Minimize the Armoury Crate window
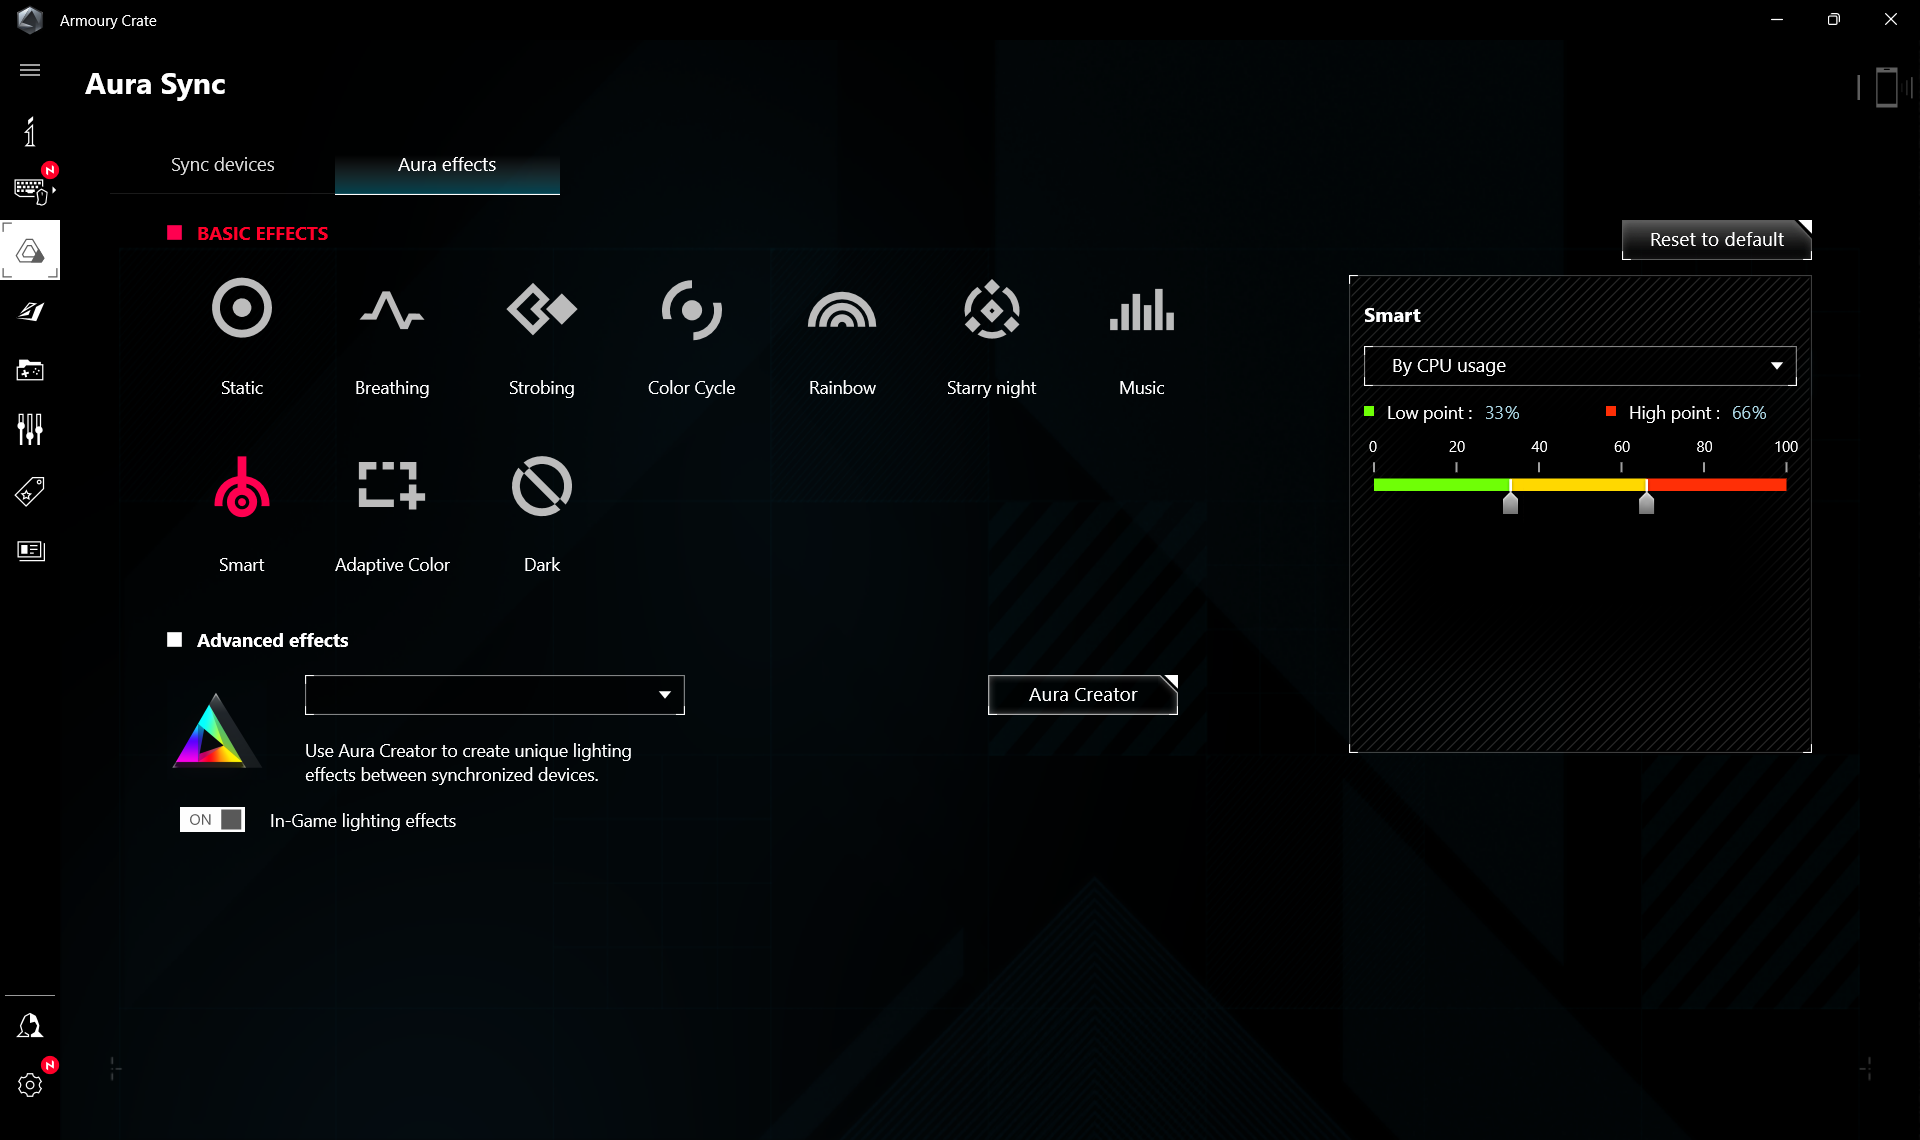This screenshot has height=1140, width=1920. (1777, 20)
